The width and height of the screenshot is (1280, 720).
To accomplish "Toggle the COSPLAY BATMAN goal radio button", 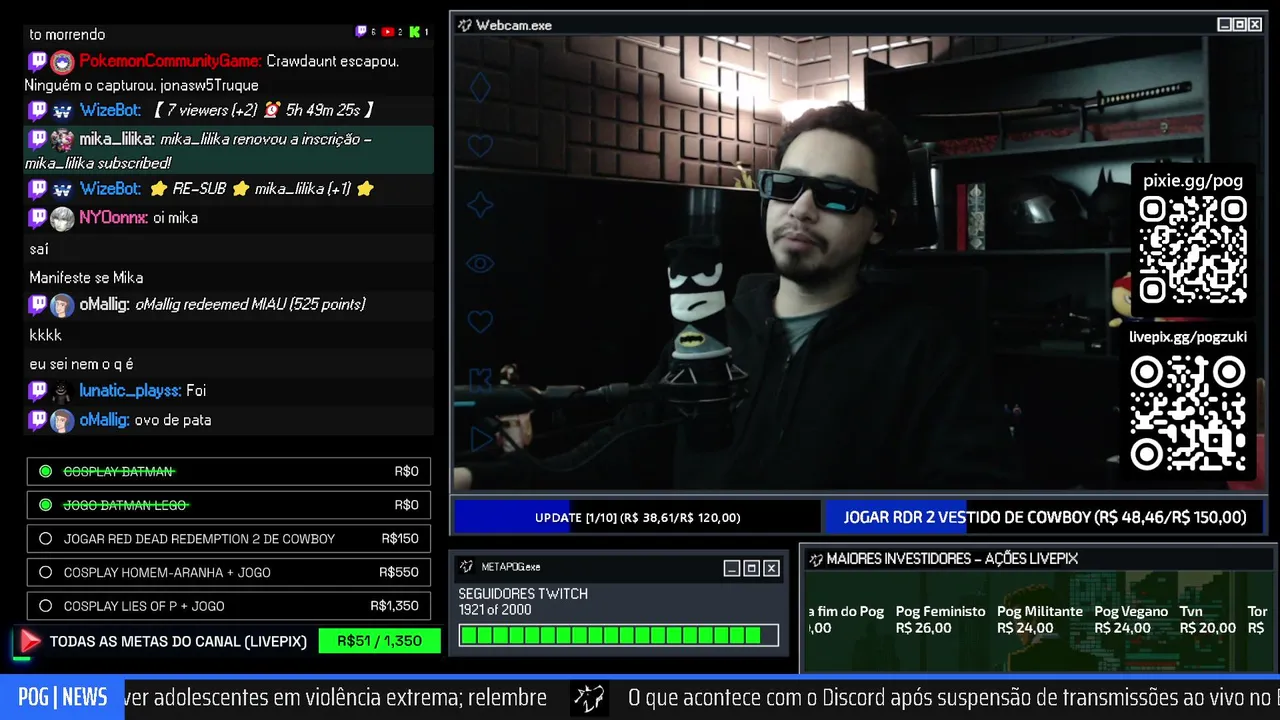I will click(x=45, y=471).
